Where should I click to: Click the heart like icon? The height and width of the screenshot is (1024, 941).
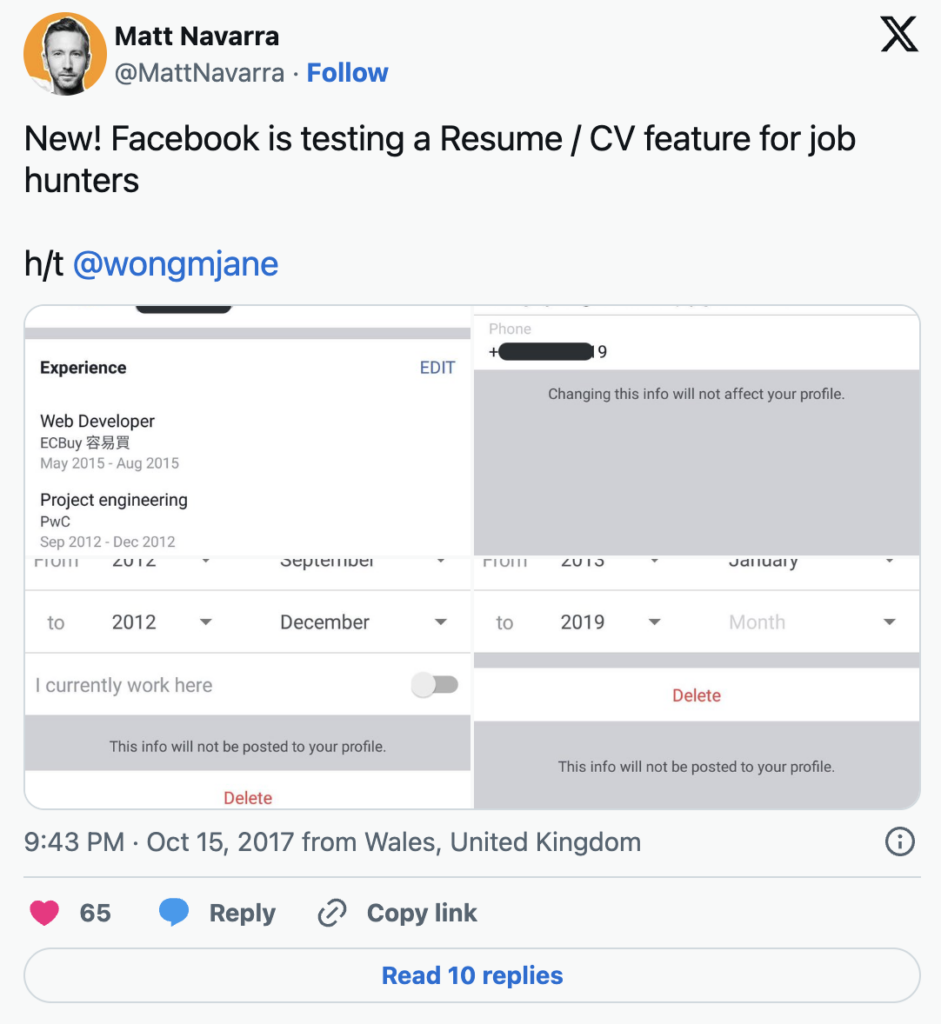(44, 912)
